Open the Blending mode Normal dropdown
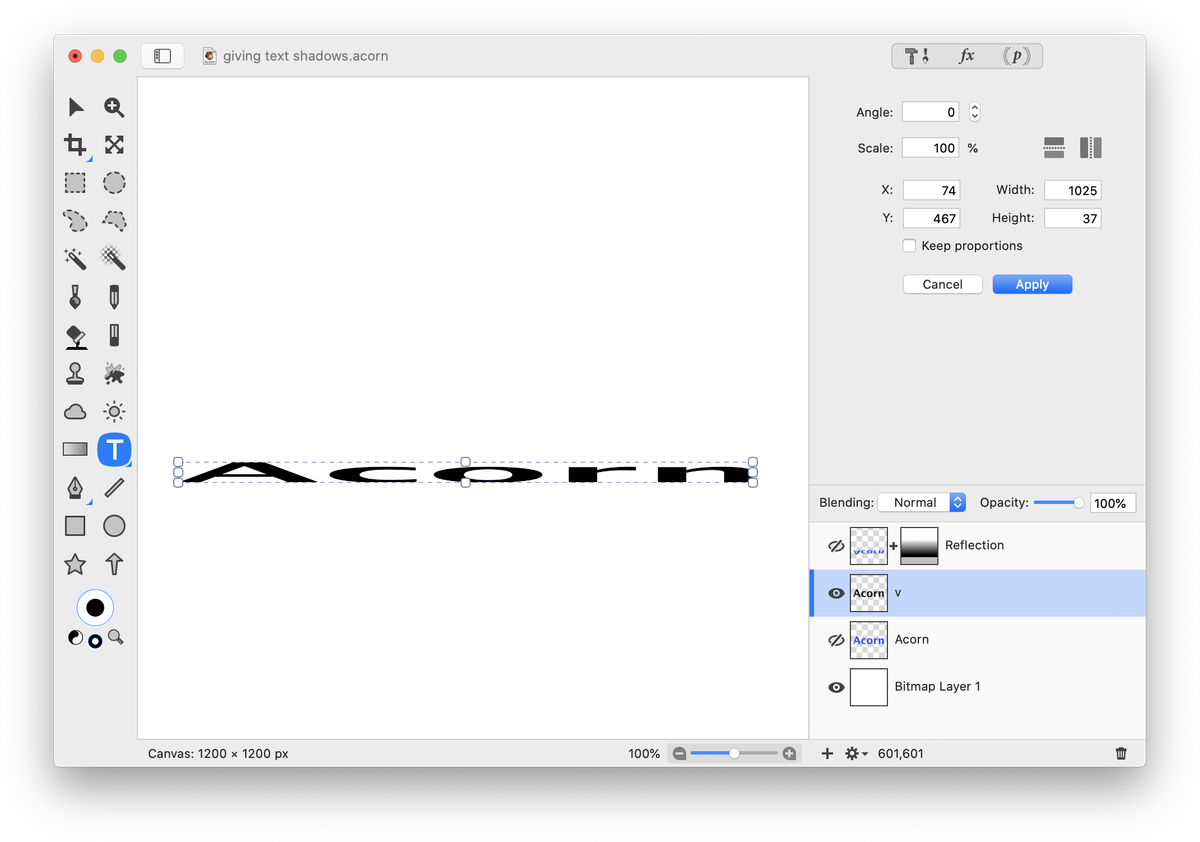Viewport: 1200px width, 842px height. click(x=922, y=503)
